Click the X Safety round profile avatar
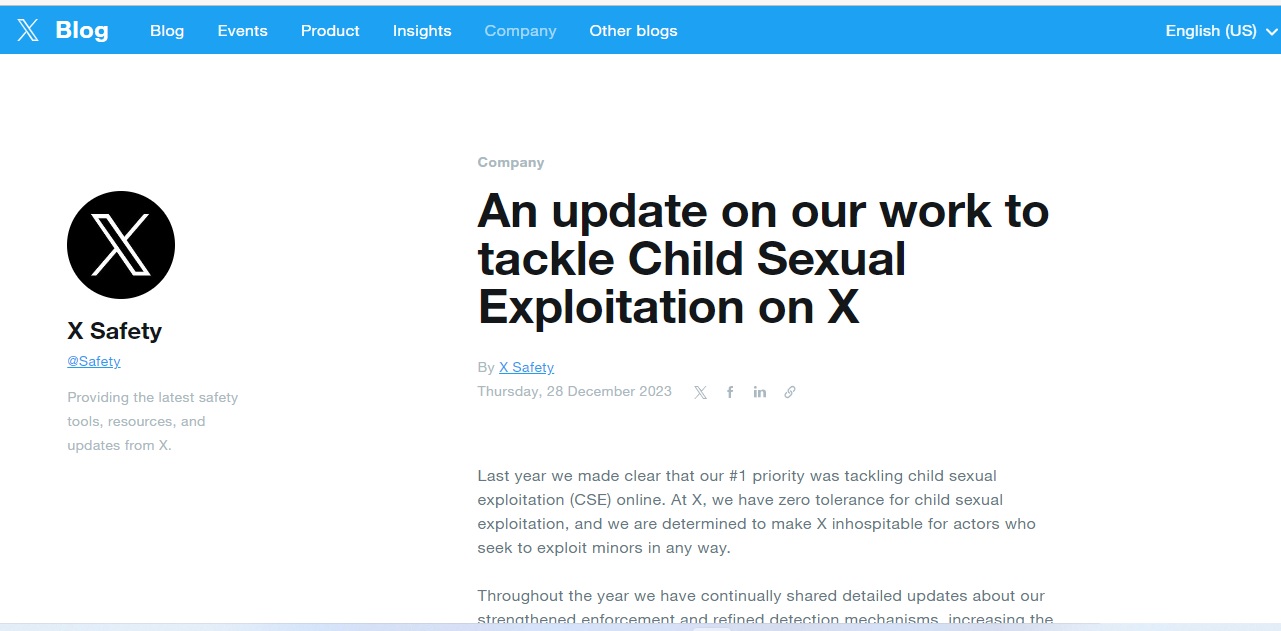 click(121, 245)
